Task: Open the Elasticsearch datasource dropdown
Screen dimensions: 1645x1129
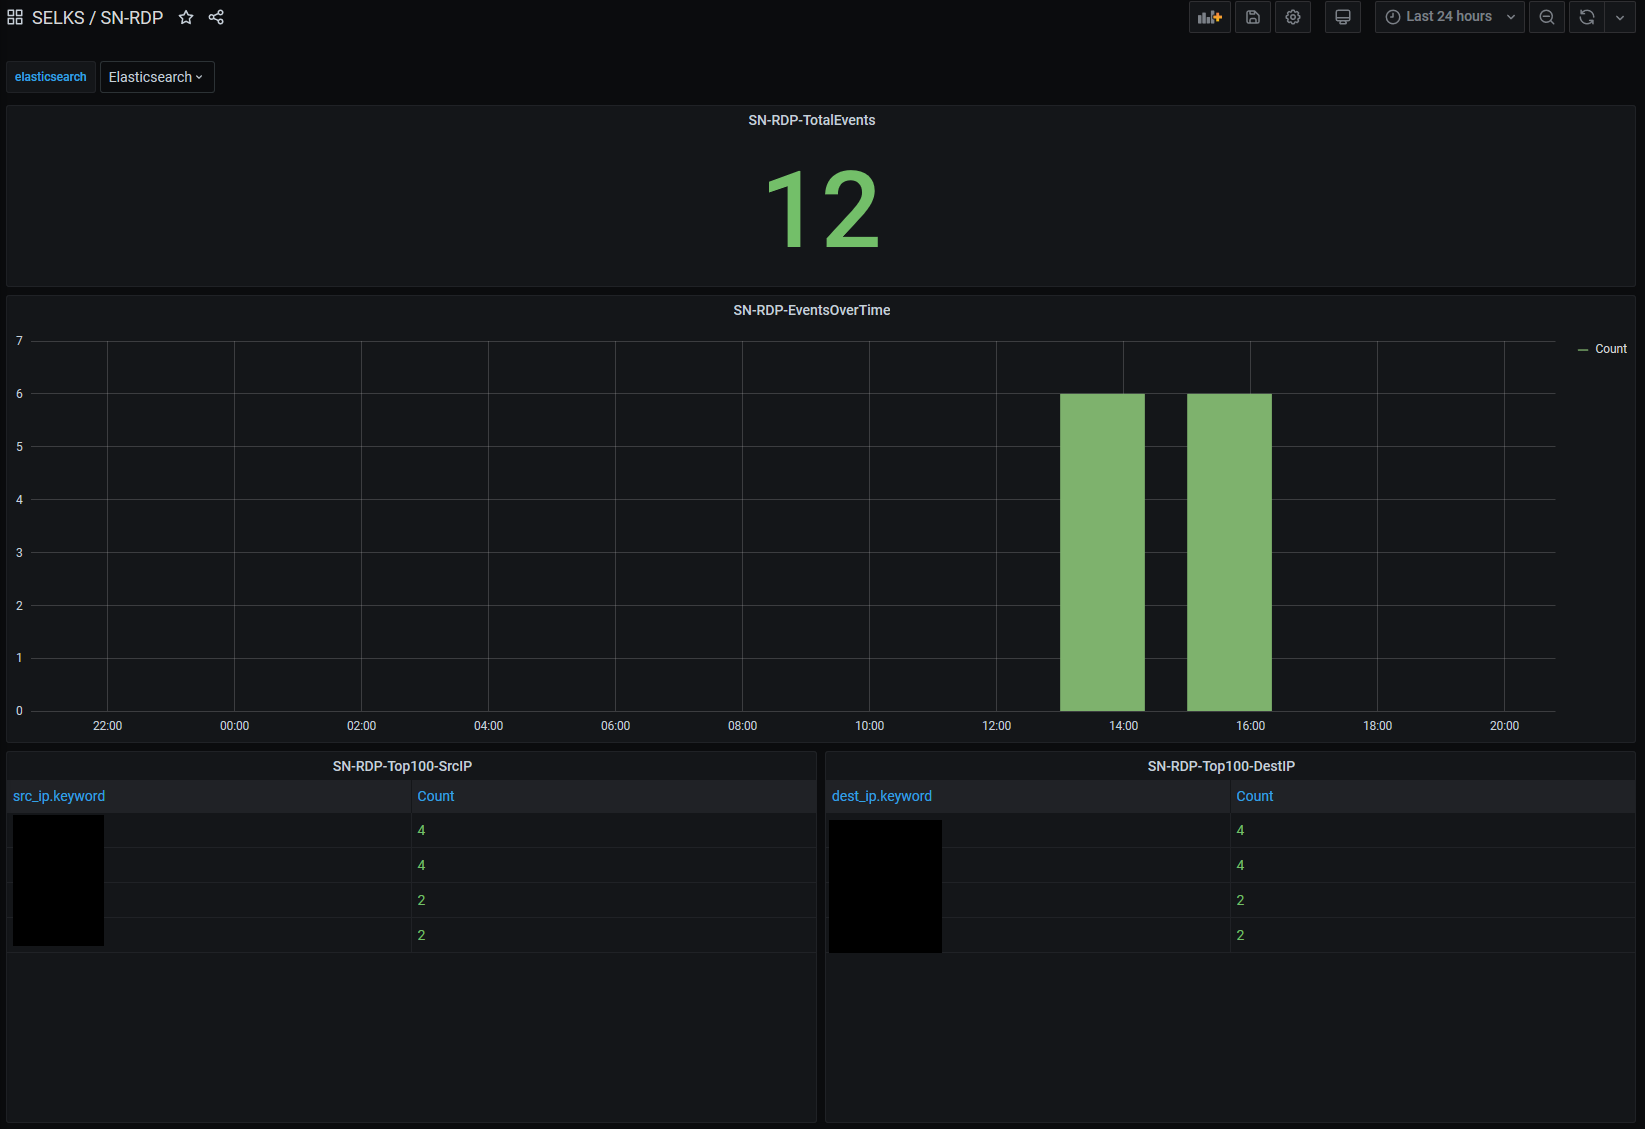Action: (157, 77)
